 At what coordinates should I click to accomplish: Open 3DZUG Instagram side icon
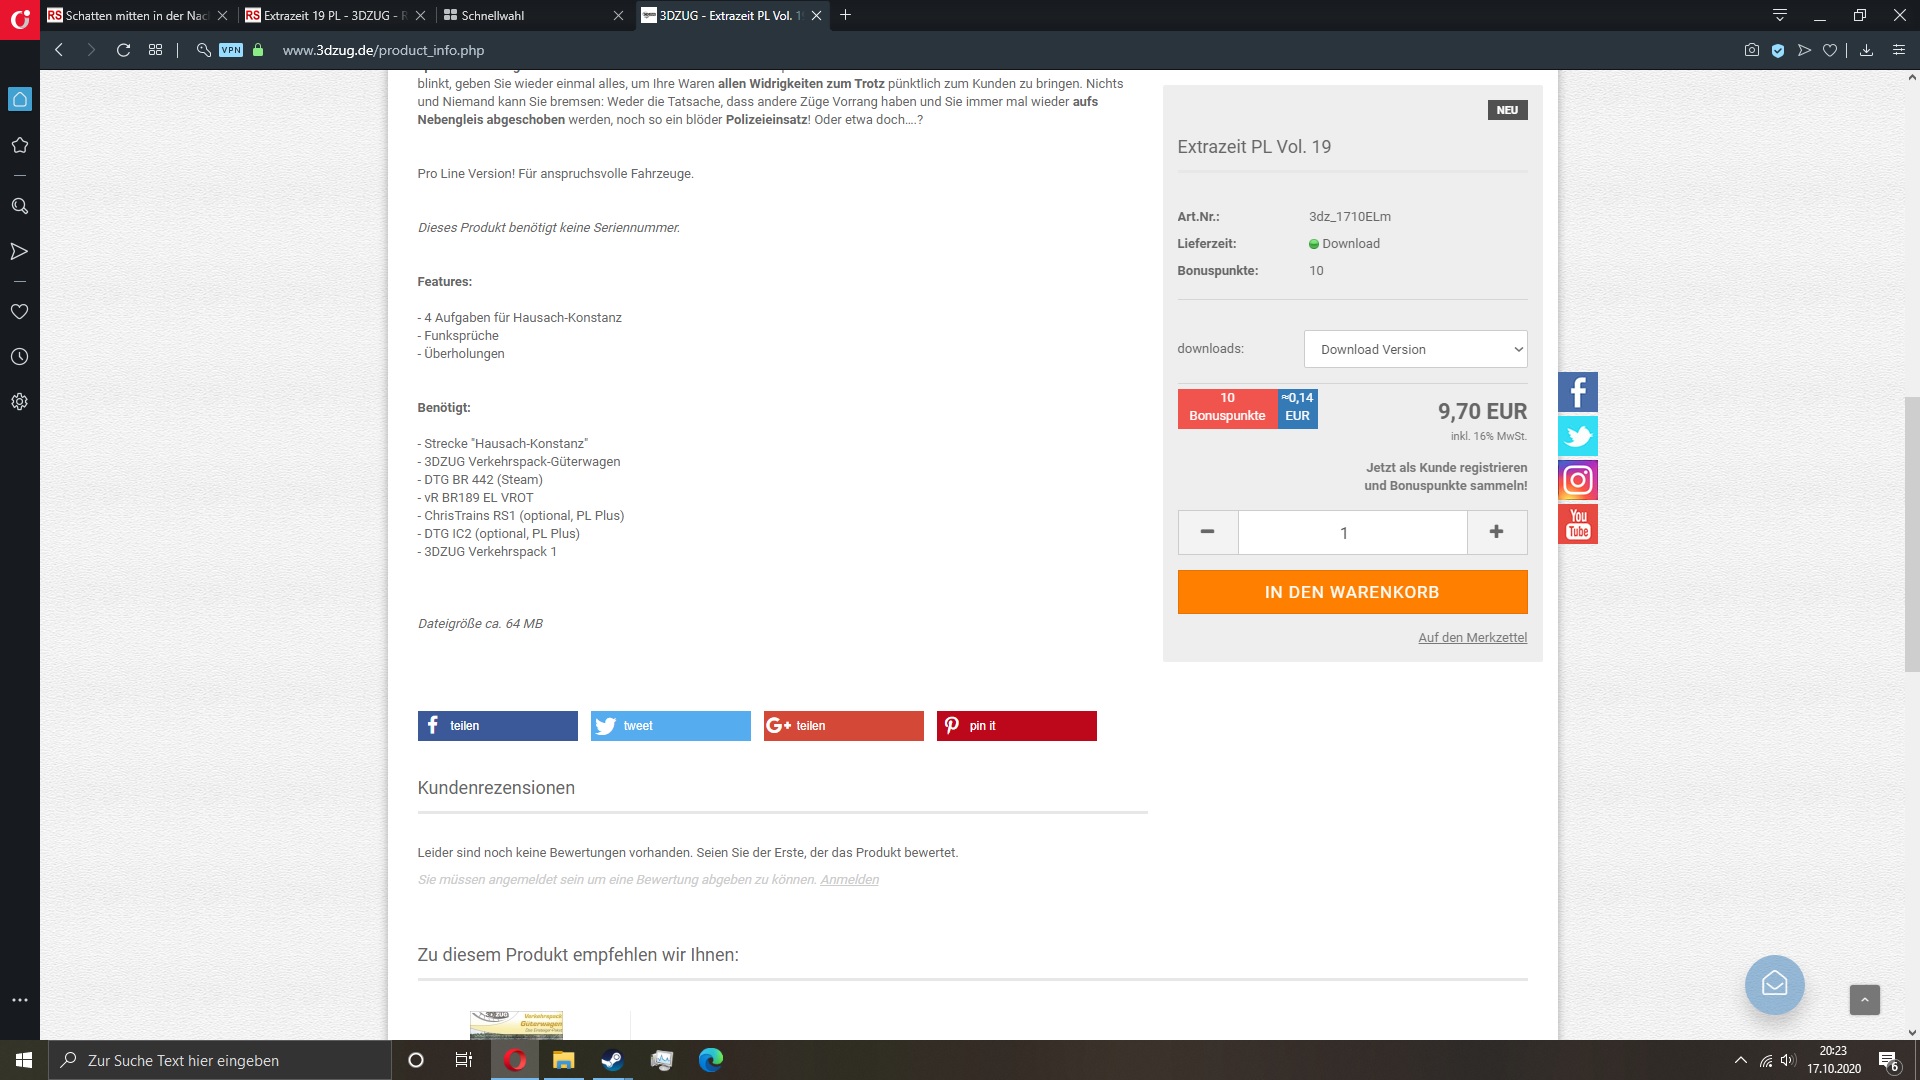[x=1578, y=480]
